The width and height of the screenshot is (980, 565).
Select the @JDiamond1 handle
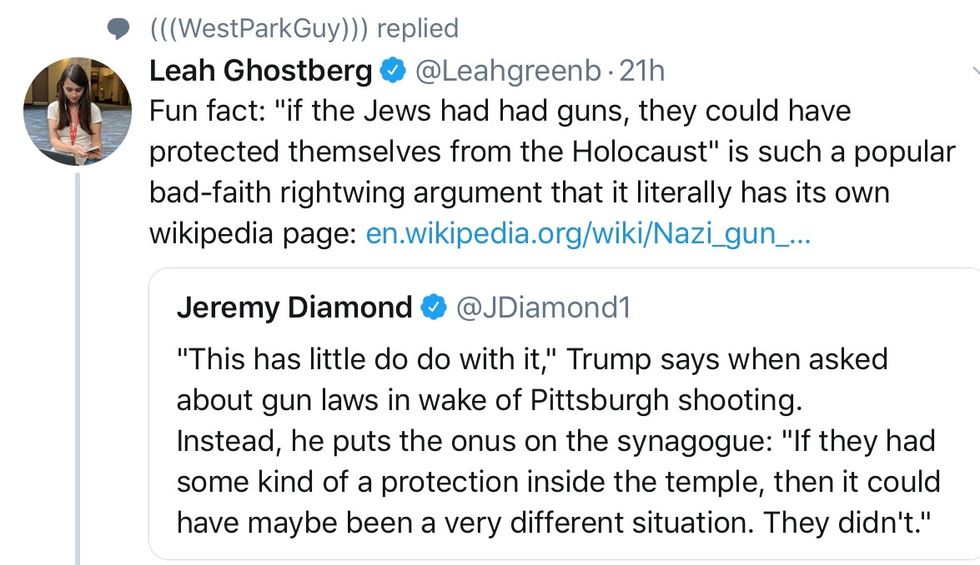coord(544,308)
